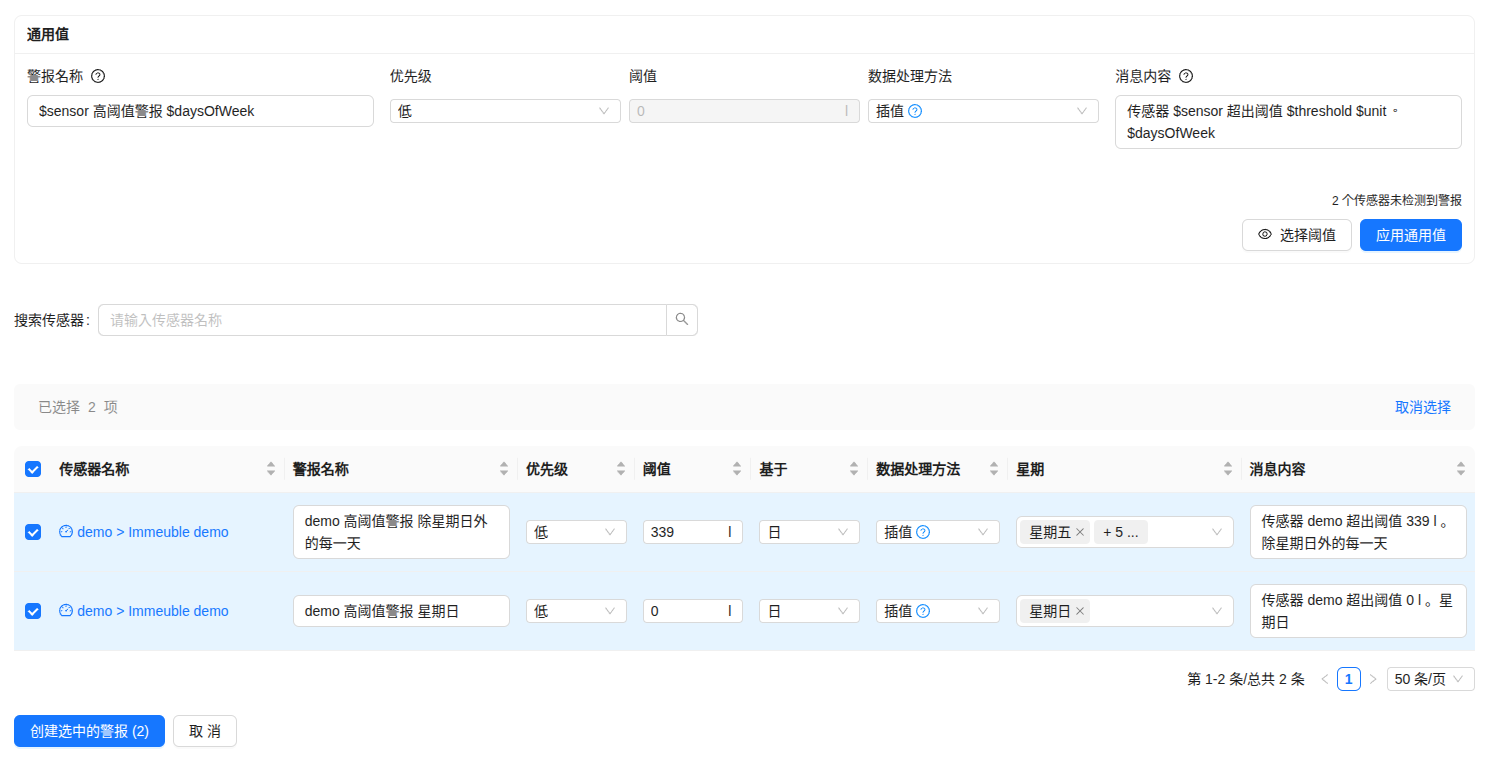Click the help icon next to 警报名称

tap(98, 76)
